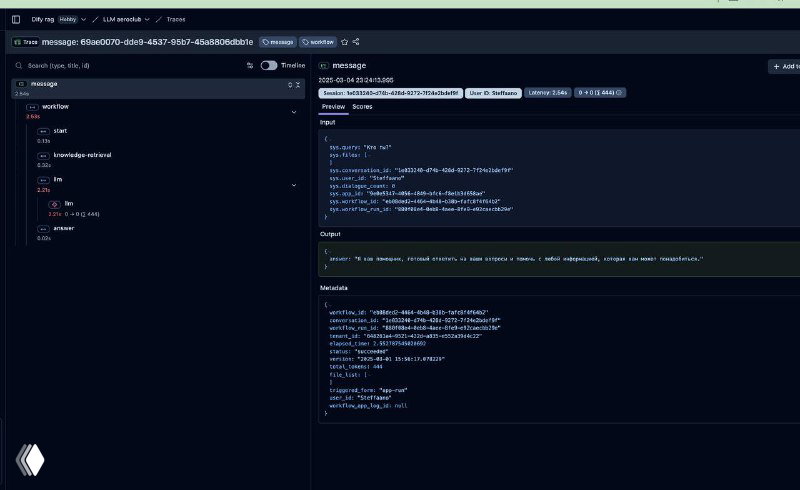Click the span icon next to knowledge-retrieval
Image resolution: width=800 pixels, height=490 pixels.
(43, 156)
